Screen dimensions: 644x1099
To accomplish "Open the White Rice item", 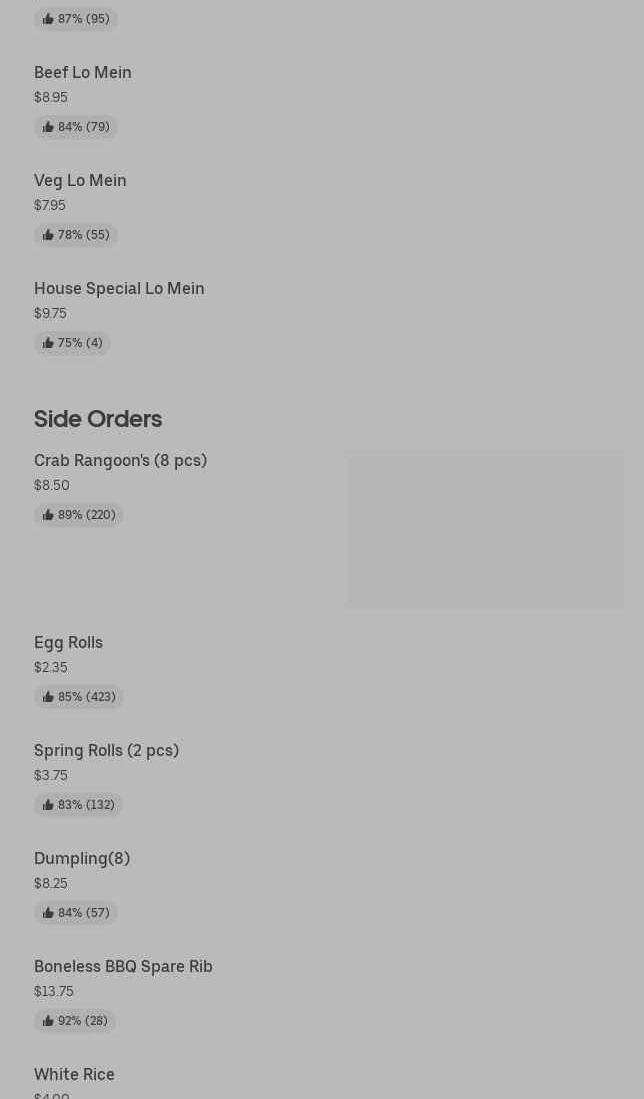I will [74, 1074].
